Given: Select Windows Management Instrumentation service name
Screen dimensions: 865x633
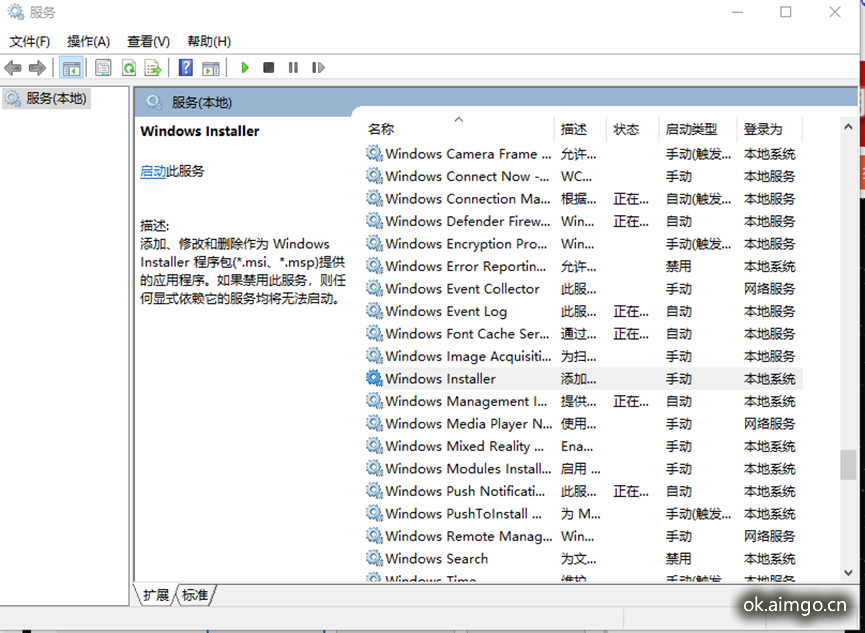Looking at the screenshot, I should tap(466, 401).
